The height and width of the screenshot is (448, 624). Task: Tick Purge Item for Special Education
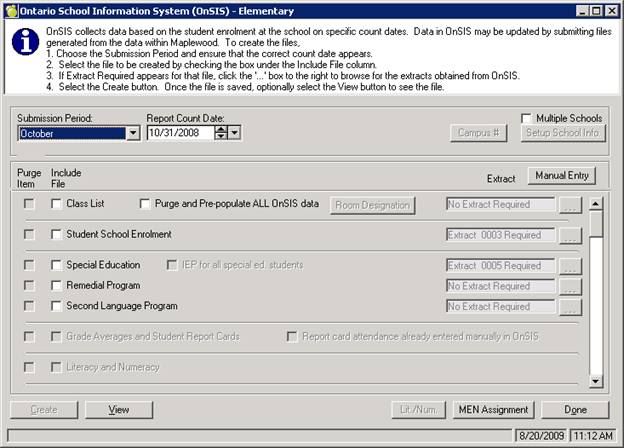[x=29, y=265]
